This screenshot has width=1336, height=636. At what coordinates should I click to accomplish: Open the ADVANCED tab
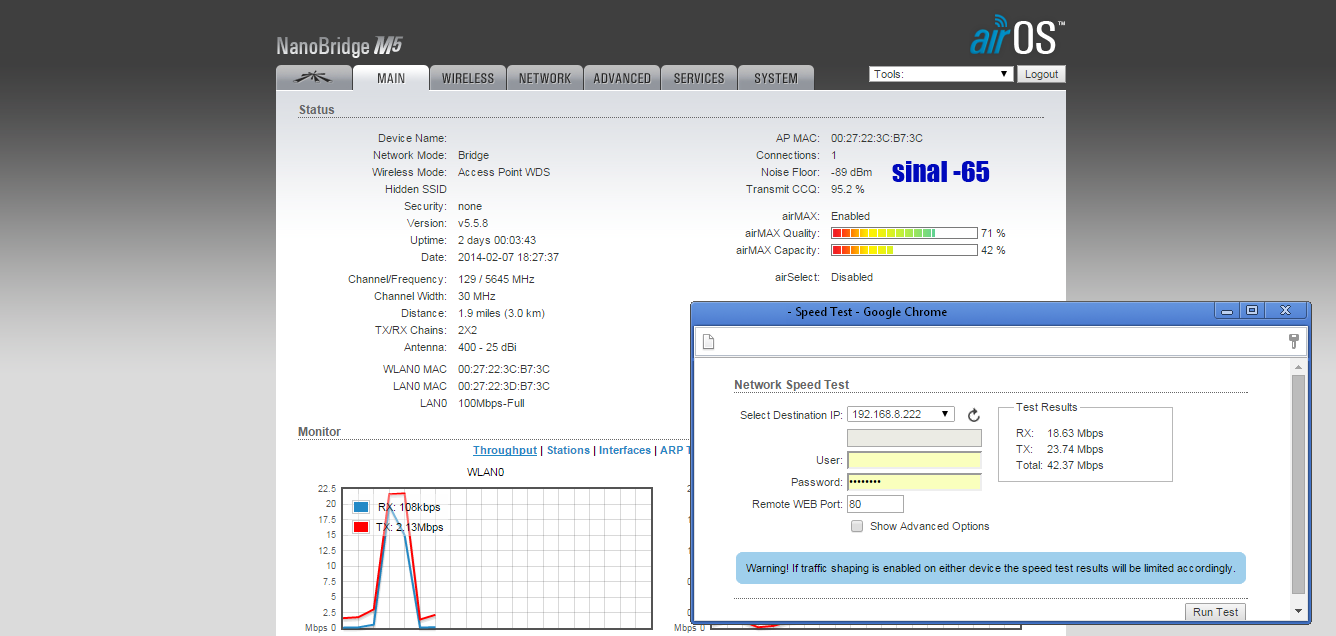622,78
